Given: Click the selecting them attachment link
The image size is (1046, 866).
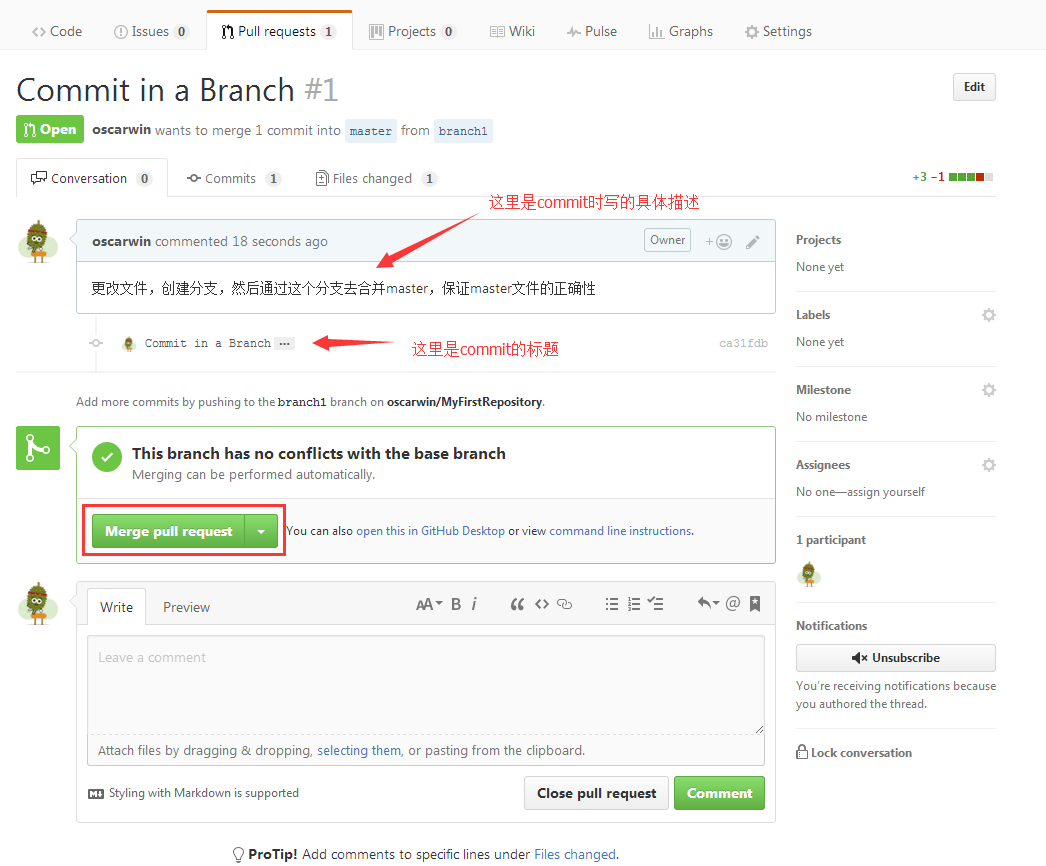Looking at the screenshot, I should (x=359, y=751).
